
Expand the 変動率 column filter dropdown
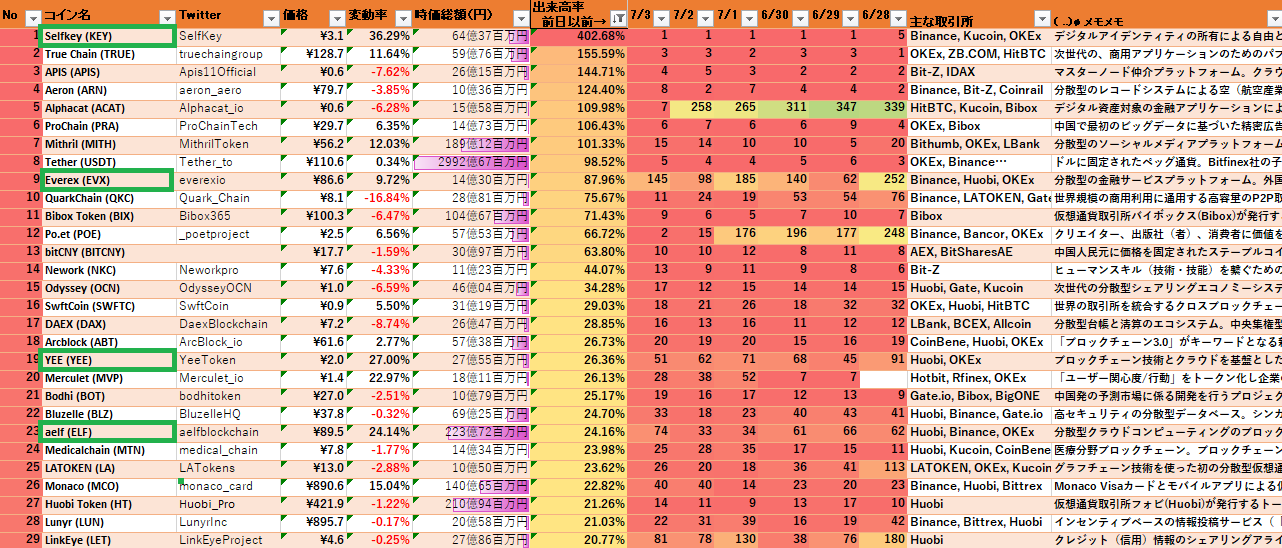point(400,18)
